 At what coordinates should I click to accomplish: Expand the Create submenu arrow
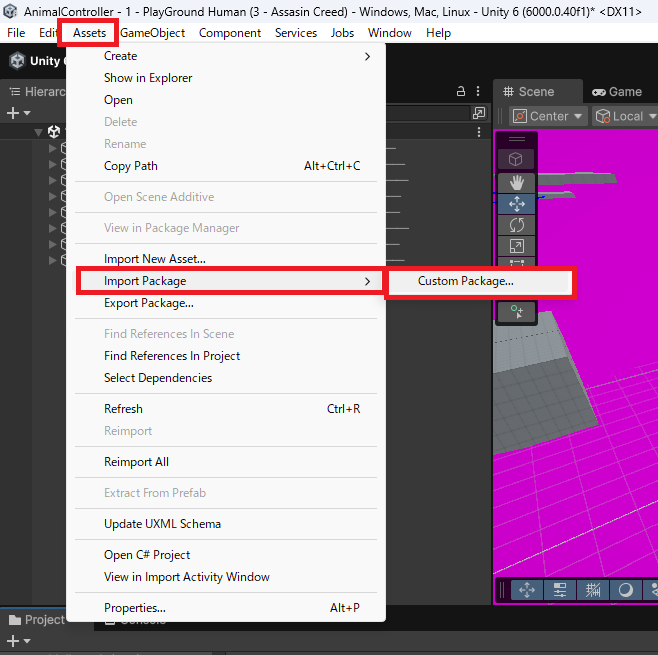coord(367,56)
